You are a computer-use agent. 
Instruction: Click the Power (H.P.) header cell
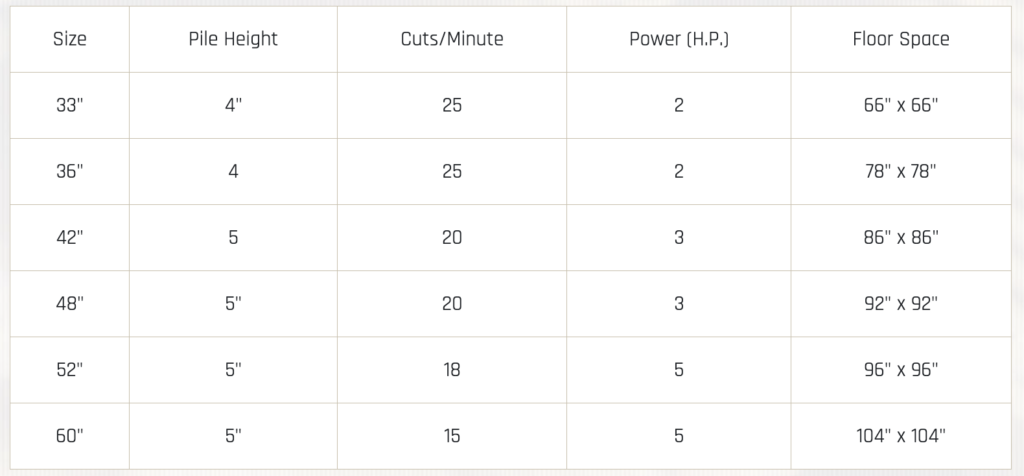point(678,40)
